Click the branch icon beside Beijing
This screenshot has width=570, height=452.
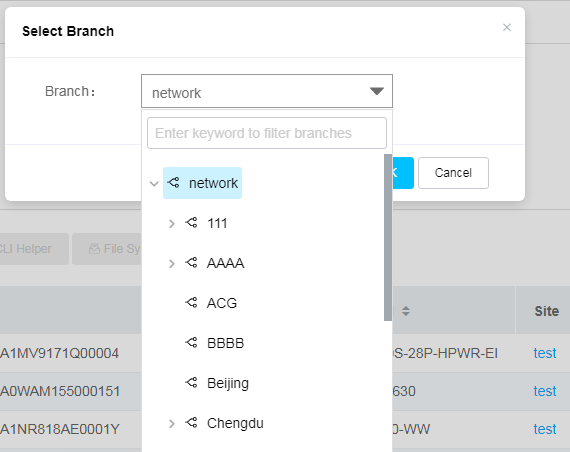[x=191, y=383]
